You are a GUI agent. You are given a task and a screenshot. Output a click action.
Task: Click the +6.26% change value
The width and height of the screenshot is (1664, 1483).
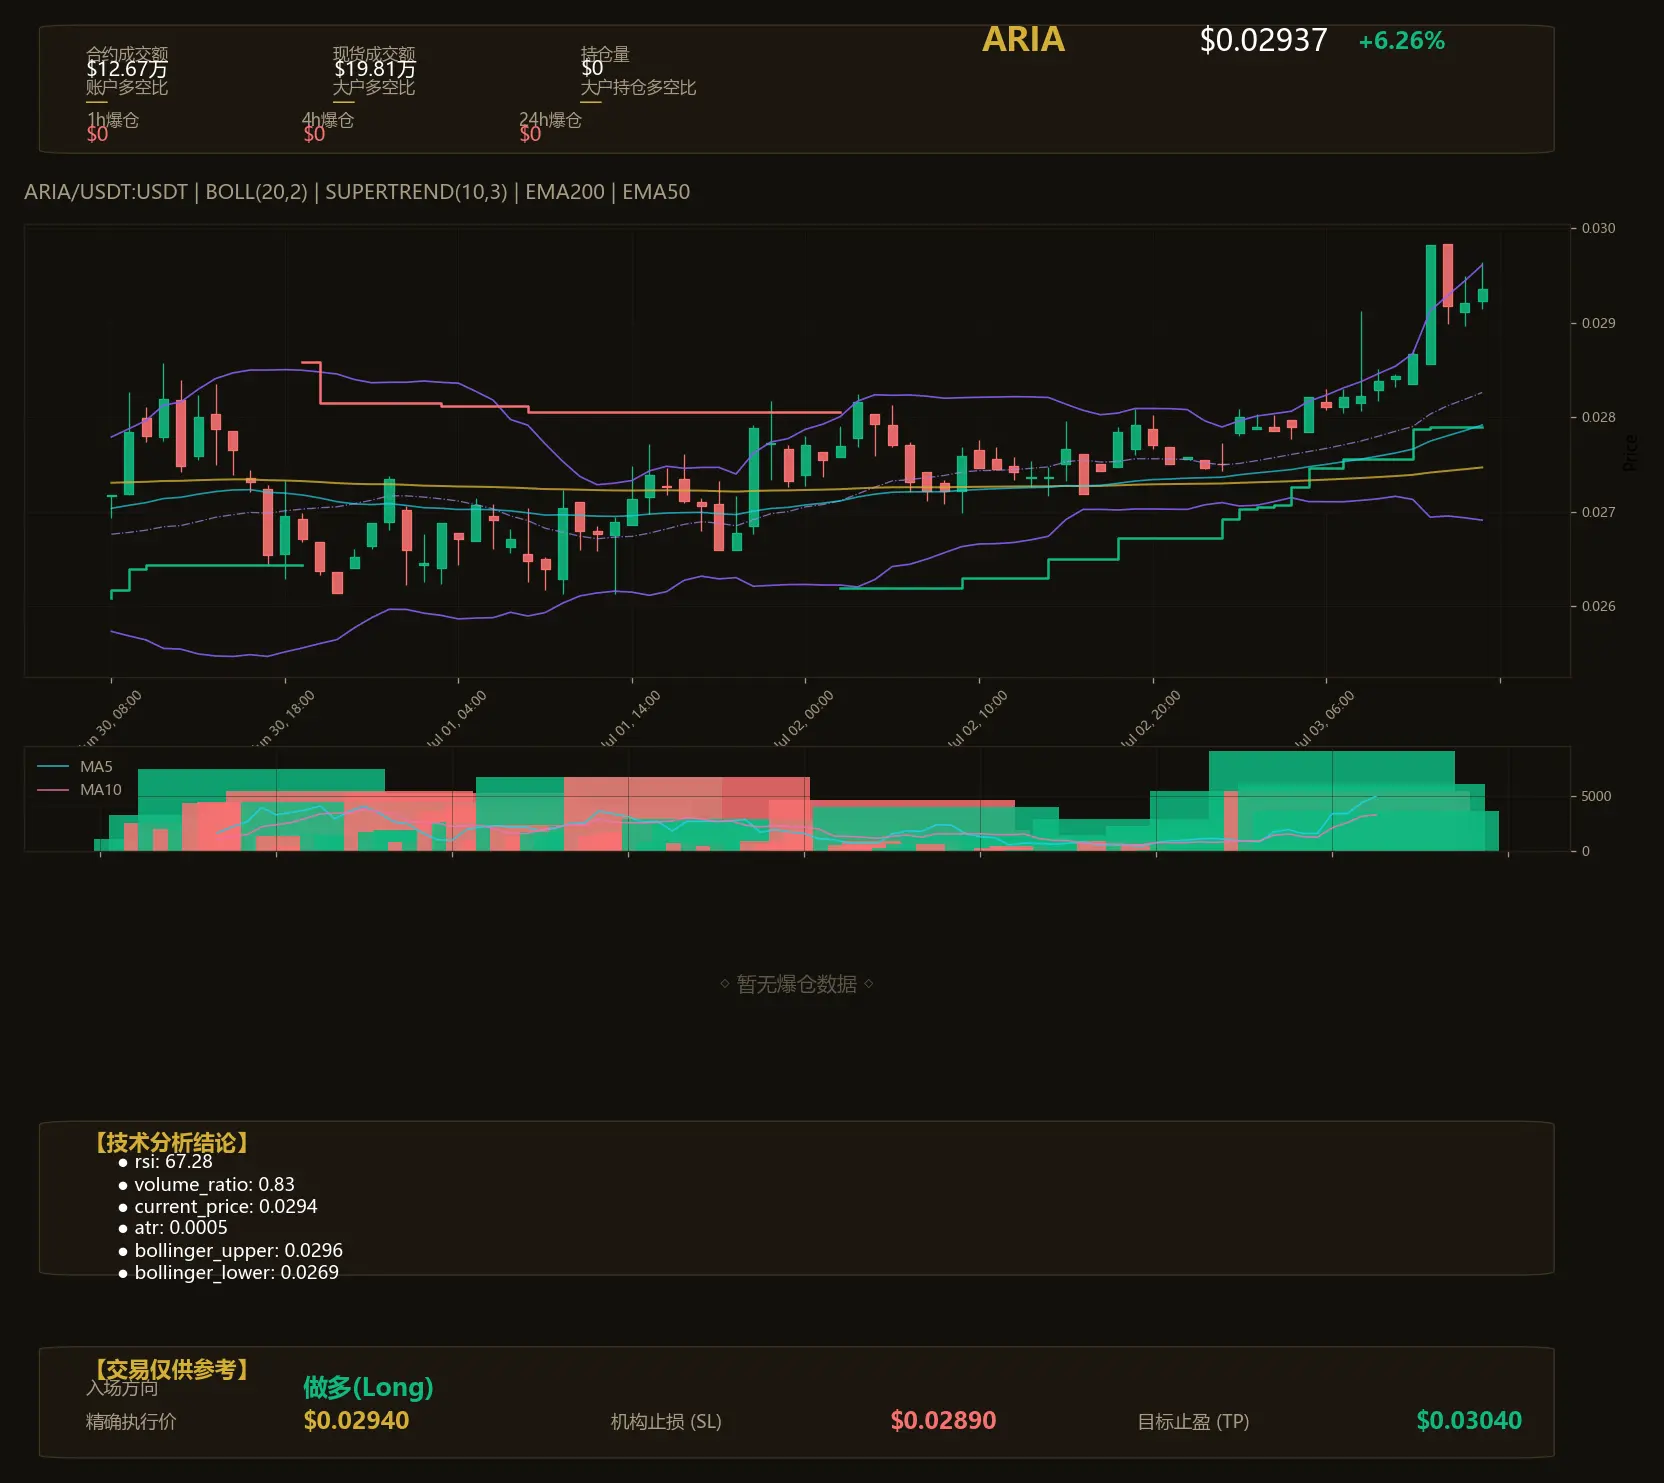(x=1401, y=41)
